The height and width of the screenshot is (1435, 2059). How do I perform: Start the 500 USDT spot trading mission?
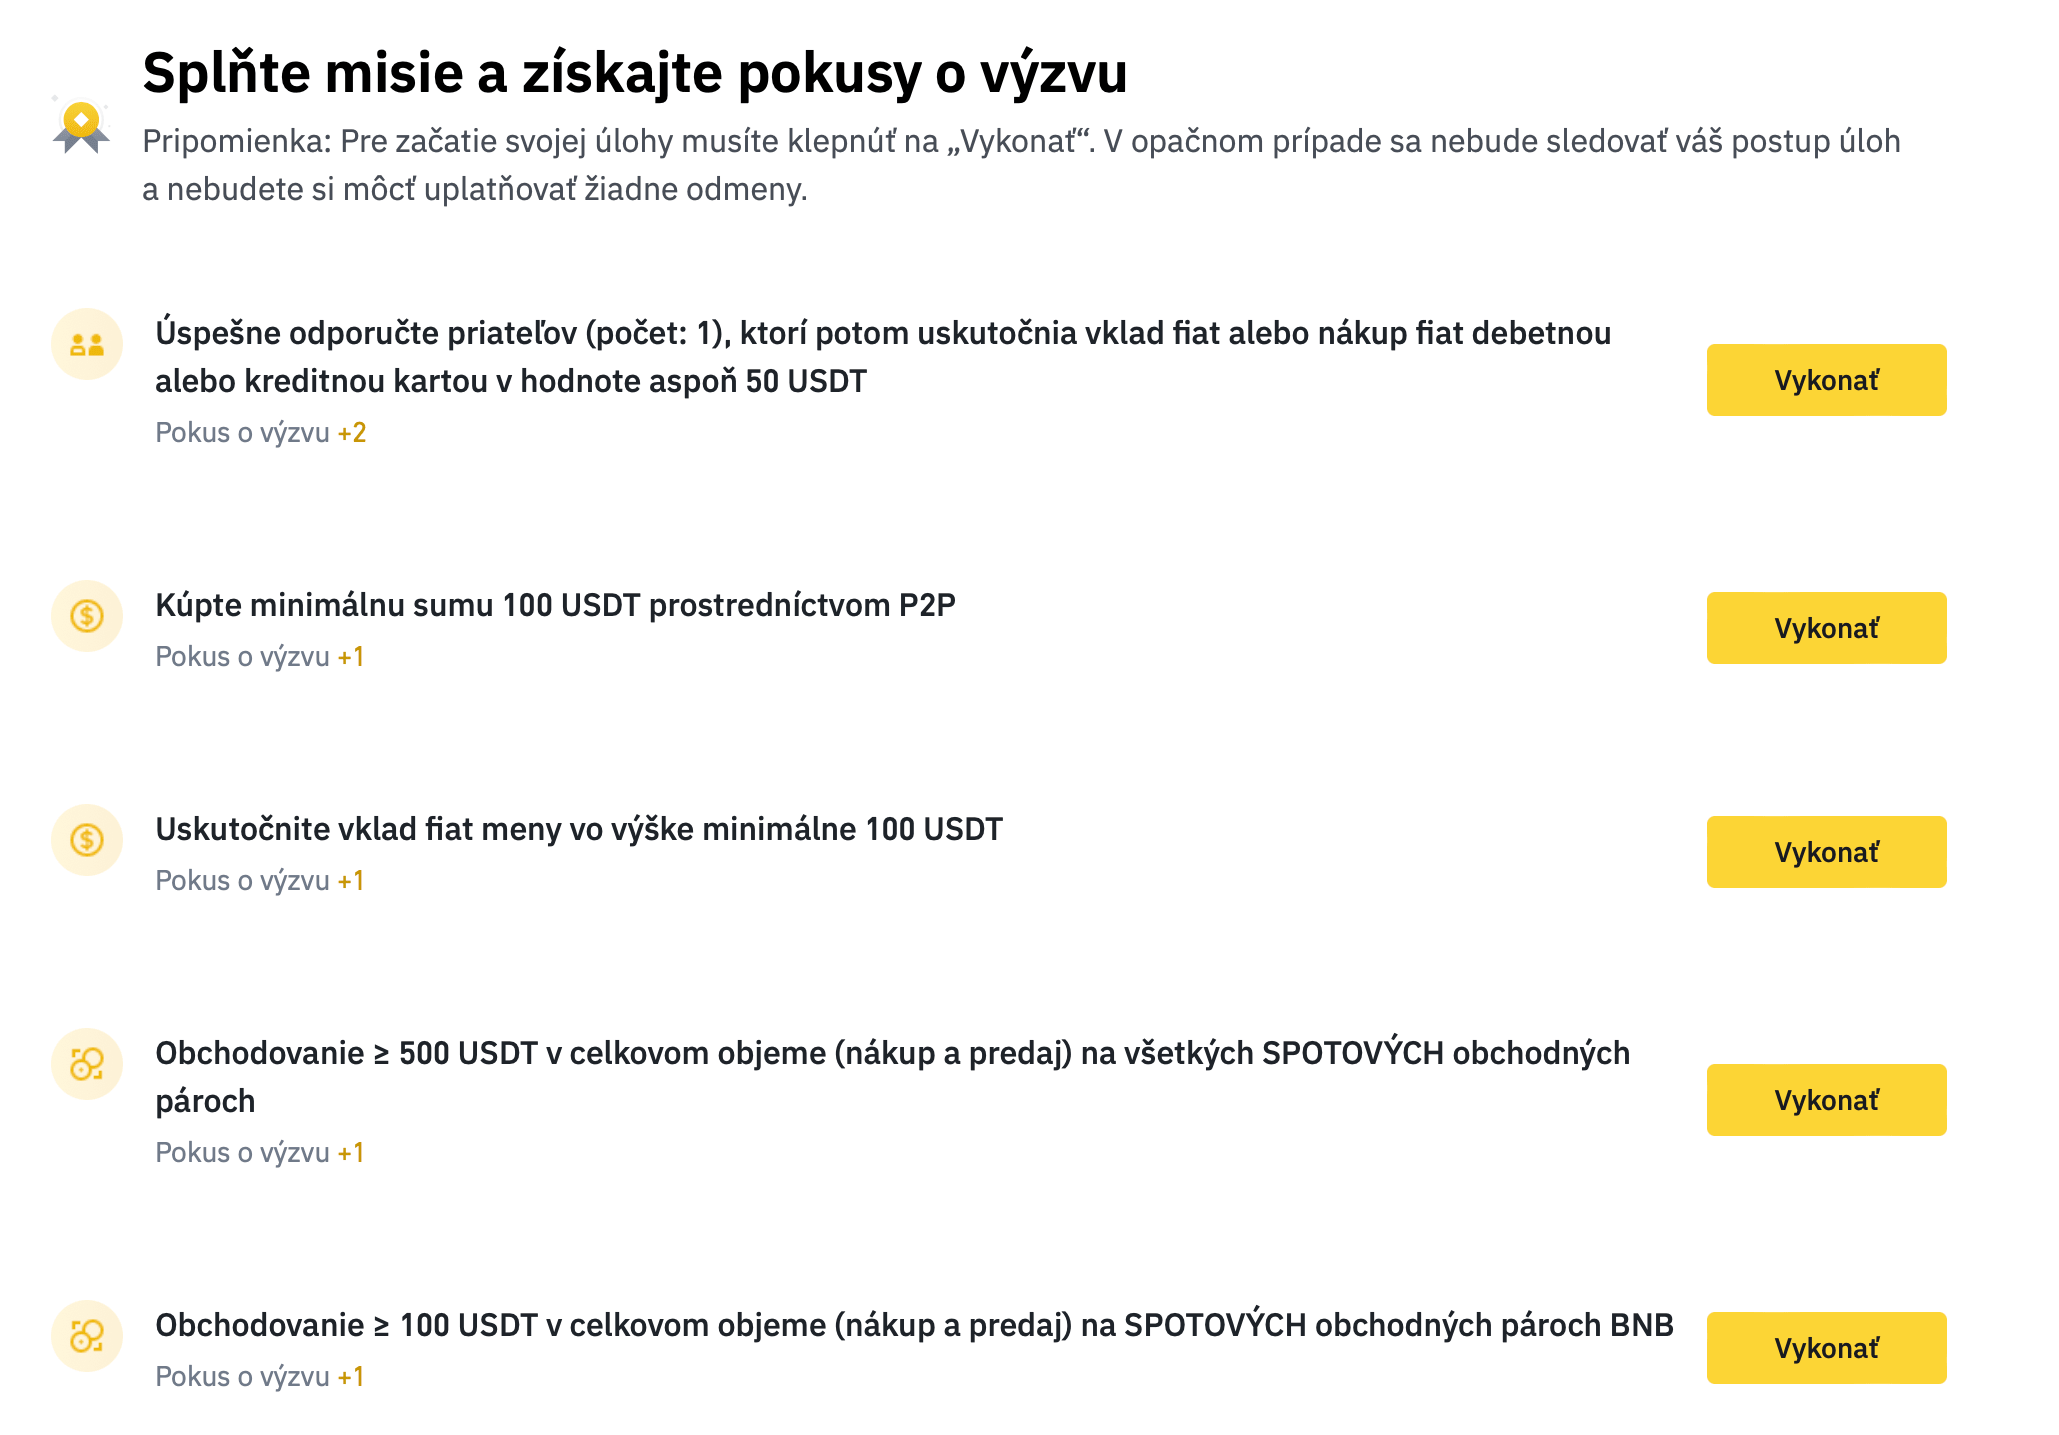[1825, 1100]
